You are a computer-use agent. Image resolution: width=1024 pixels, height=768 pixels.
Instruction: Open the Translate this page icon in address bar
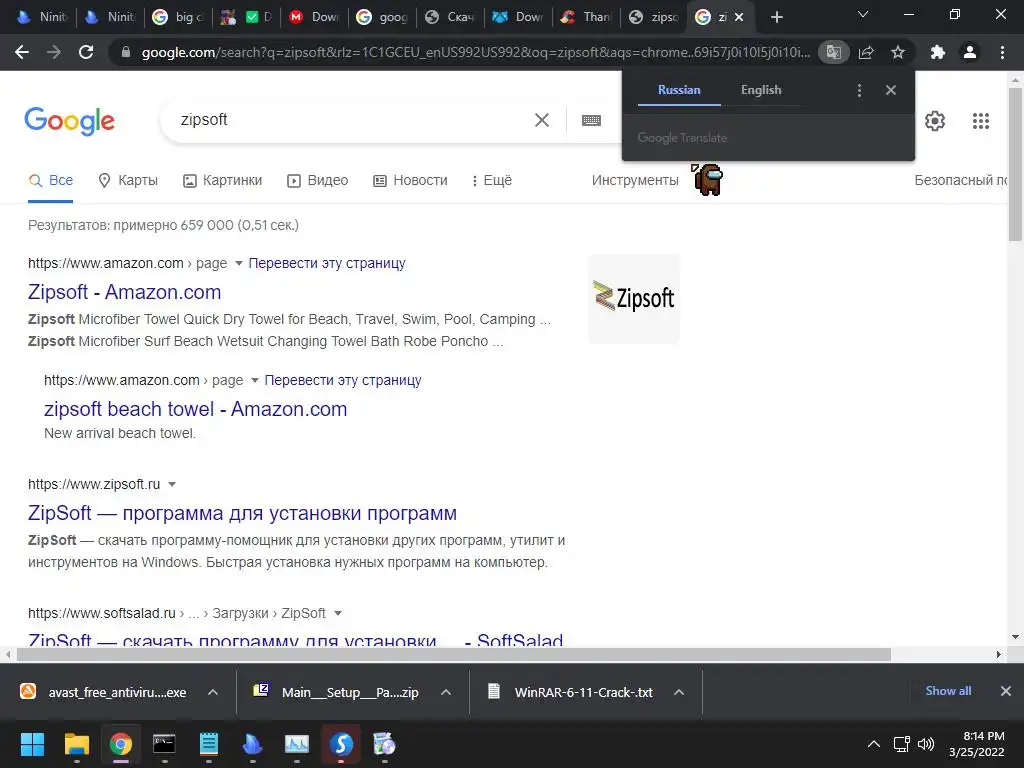[833, 52]
